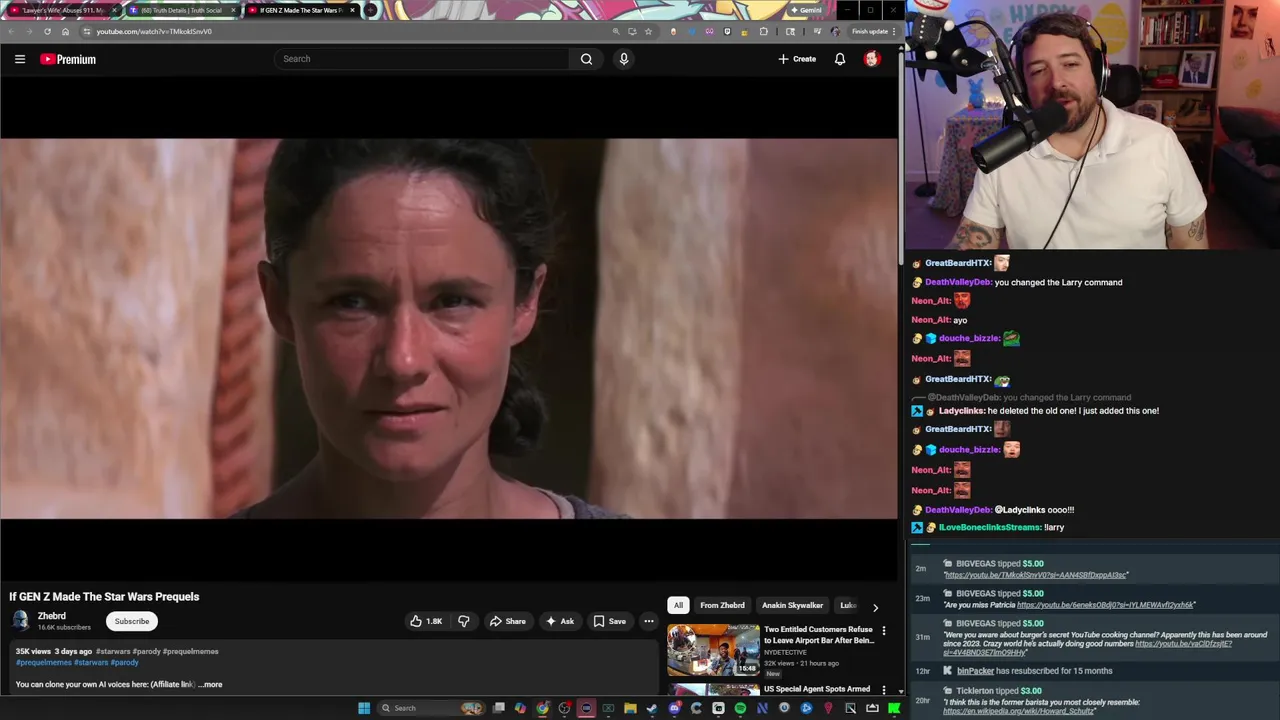Select the From Zhebrd filter chip
1280x720 pixels.
point(722,605)
